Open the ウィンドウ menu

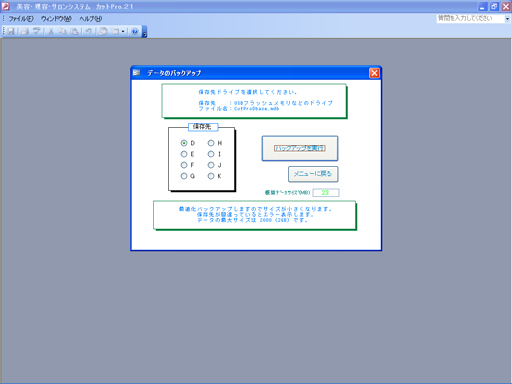click(56, 19)
